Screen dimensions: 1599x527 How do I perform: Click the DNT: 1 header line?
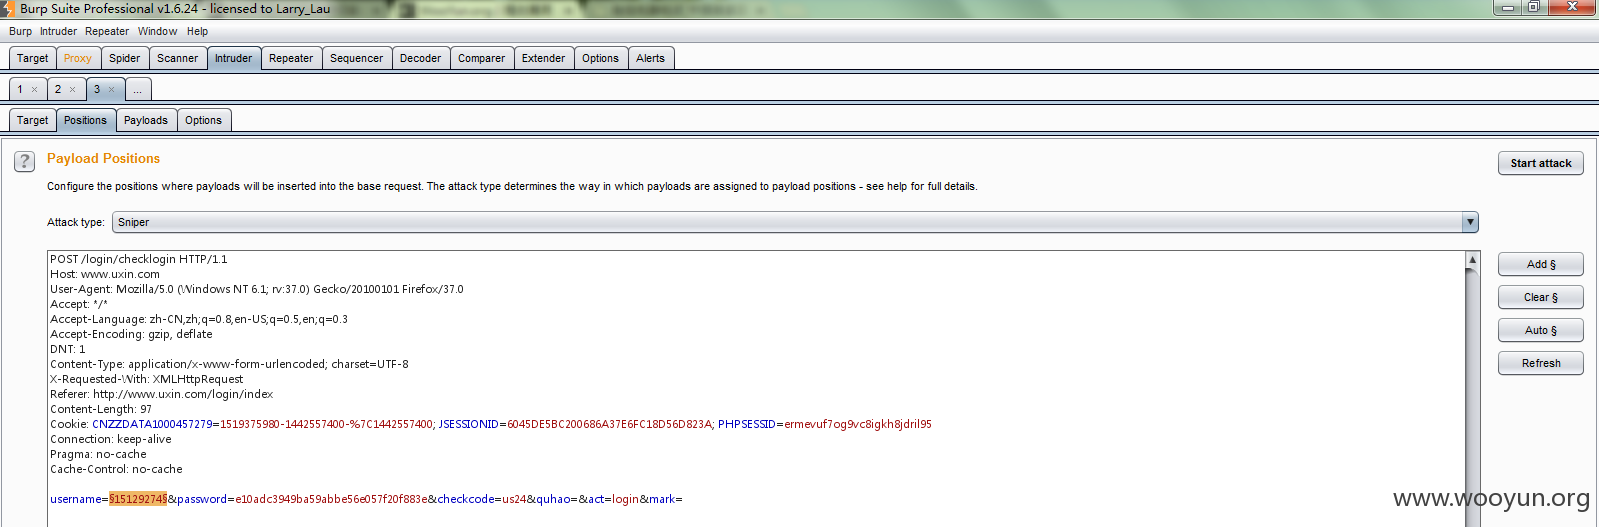click(x=68, y=349)
